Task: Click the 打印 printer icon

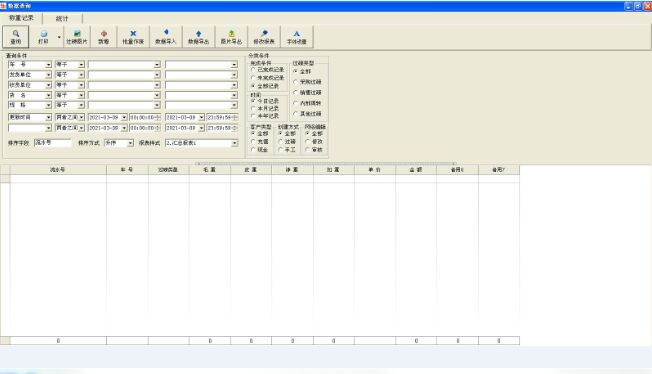Action: 43,37
